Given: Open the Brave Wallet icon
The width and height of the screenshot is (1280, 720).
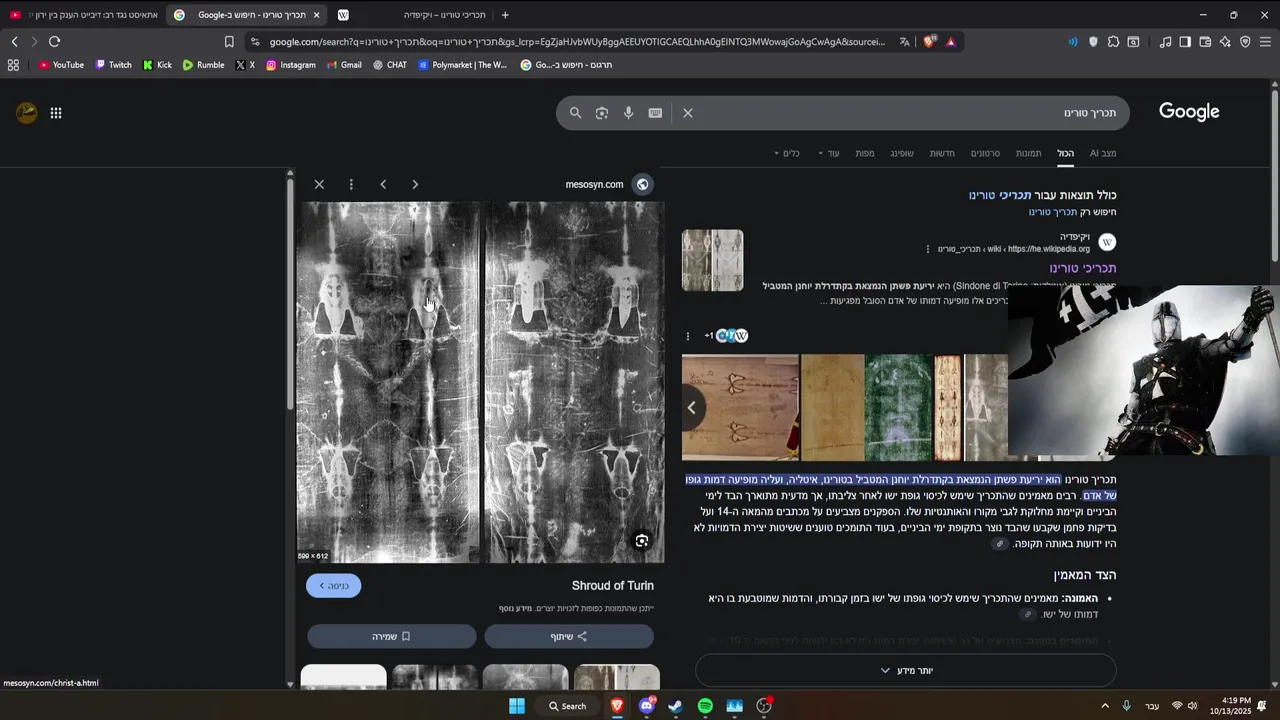Looking at the screenshot, I should pos(1205,42).
